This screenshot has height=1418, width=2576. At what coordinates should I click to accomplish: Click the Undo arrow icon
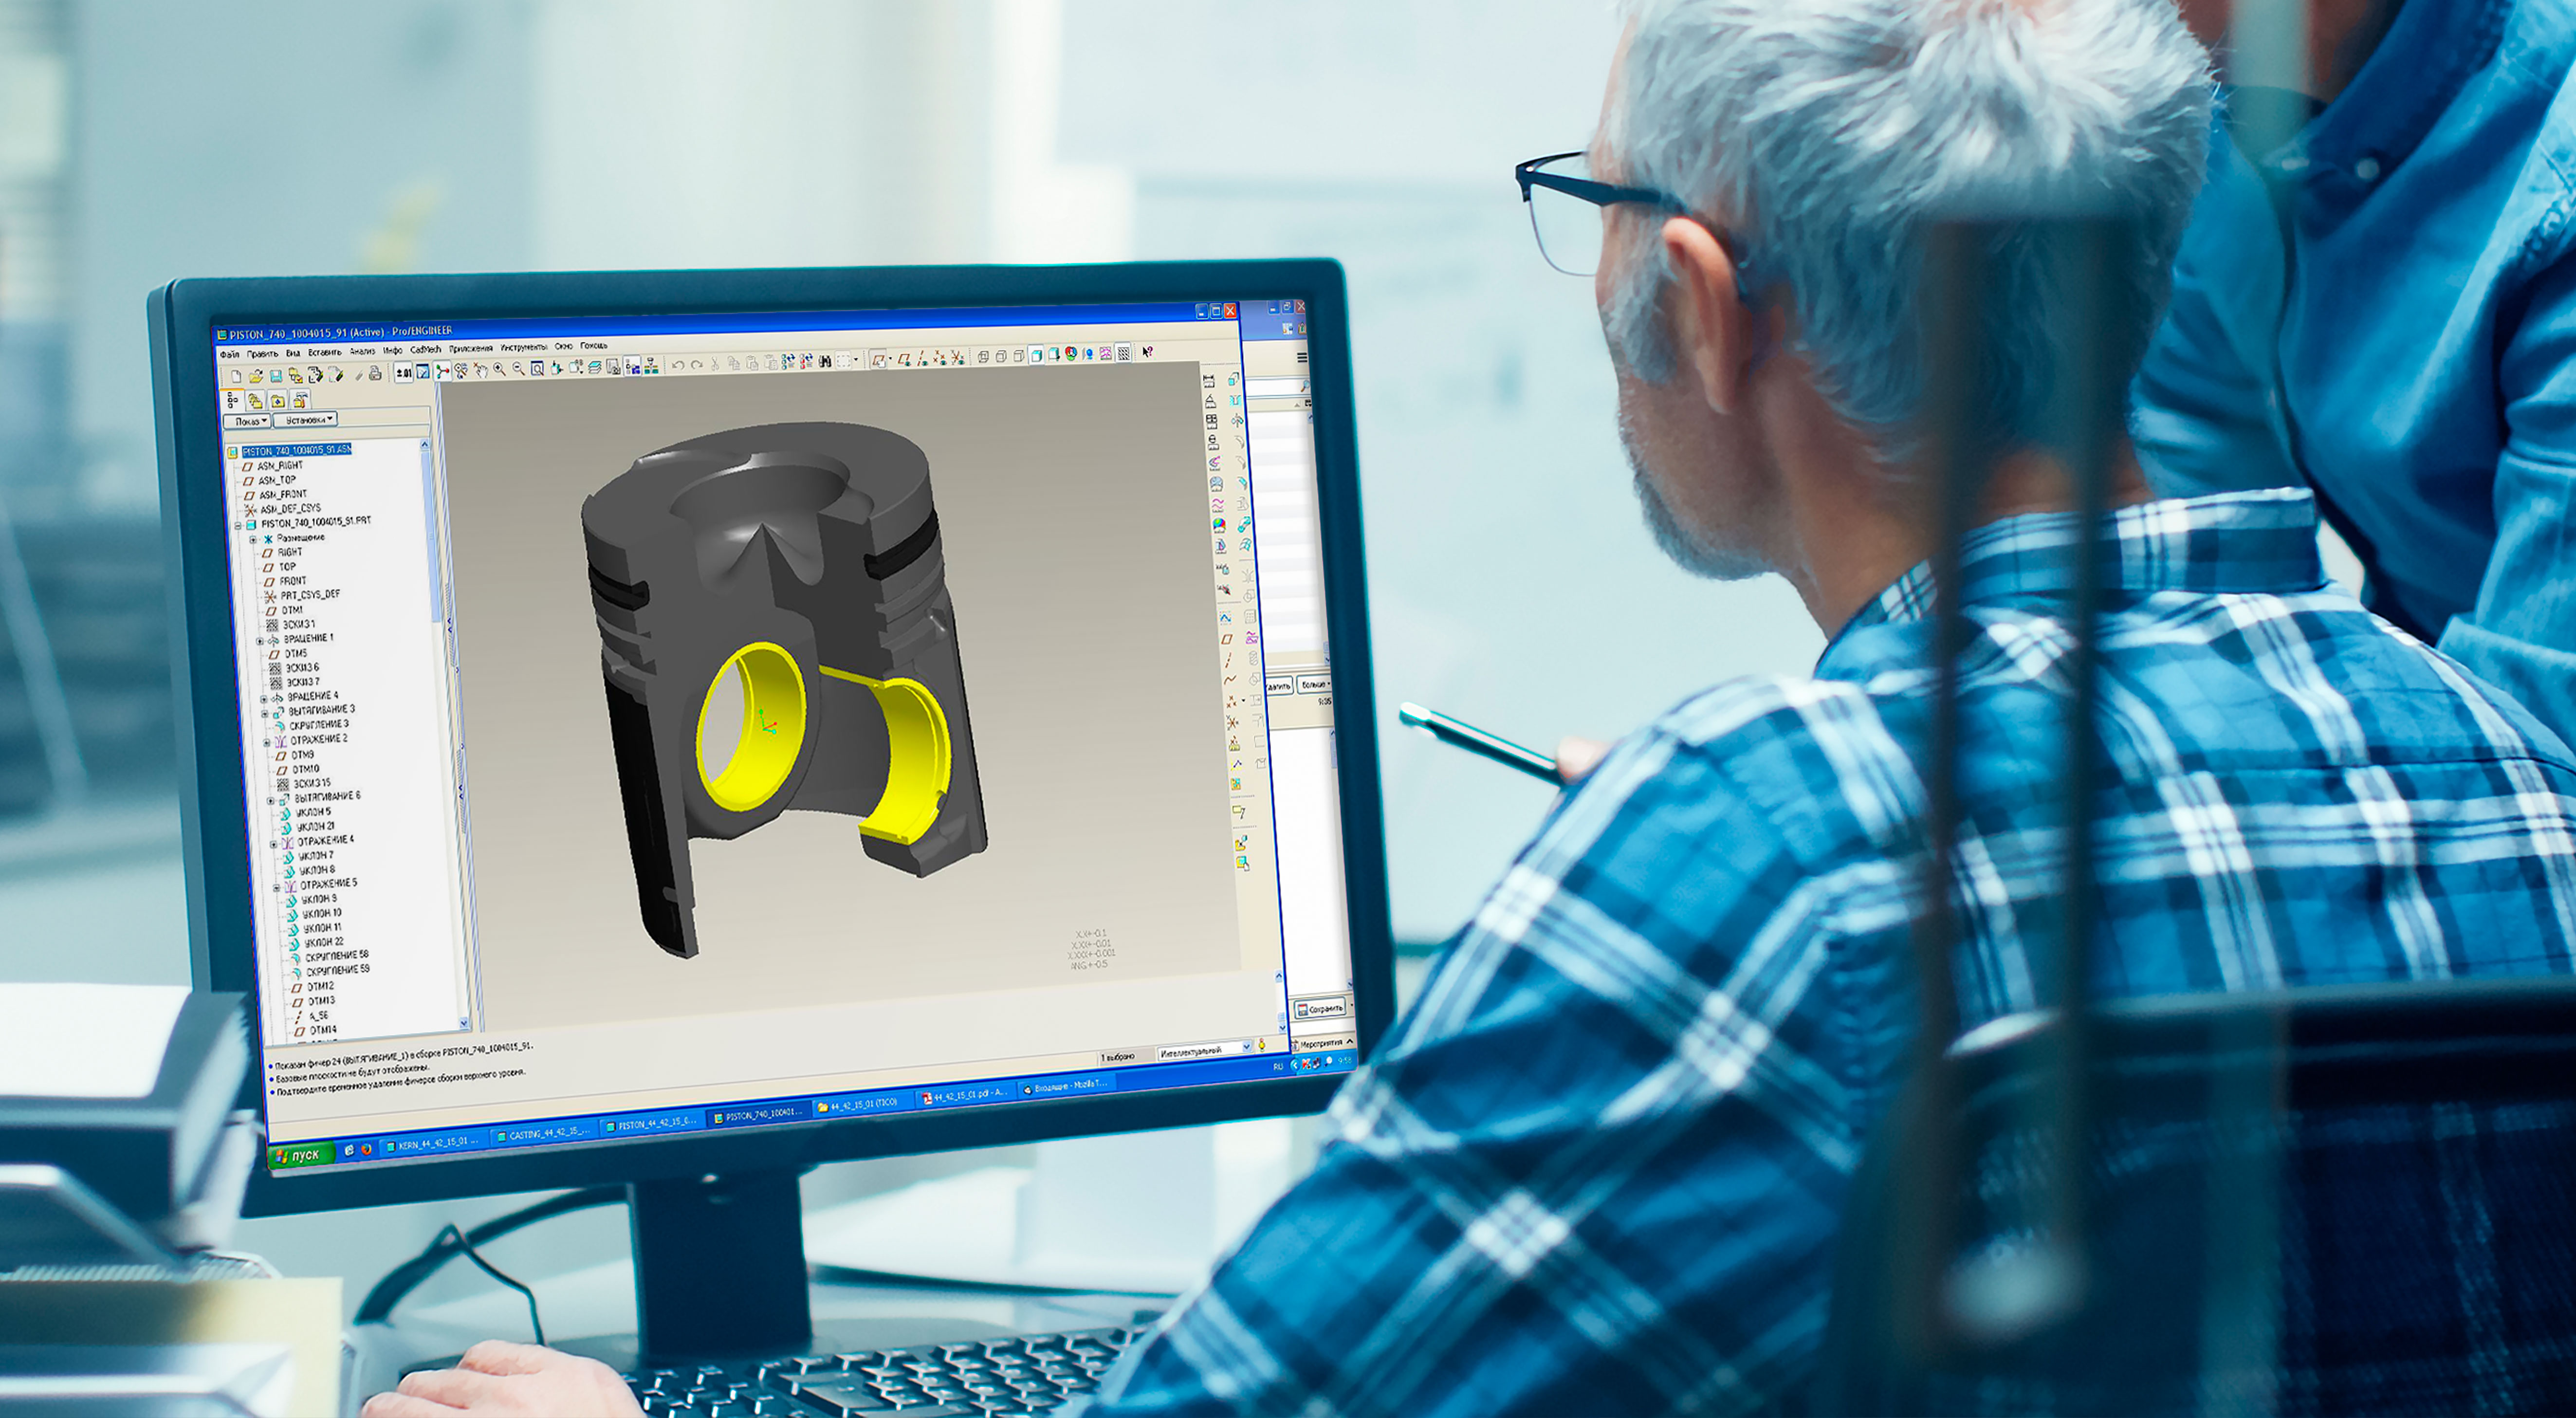(678, 365)
